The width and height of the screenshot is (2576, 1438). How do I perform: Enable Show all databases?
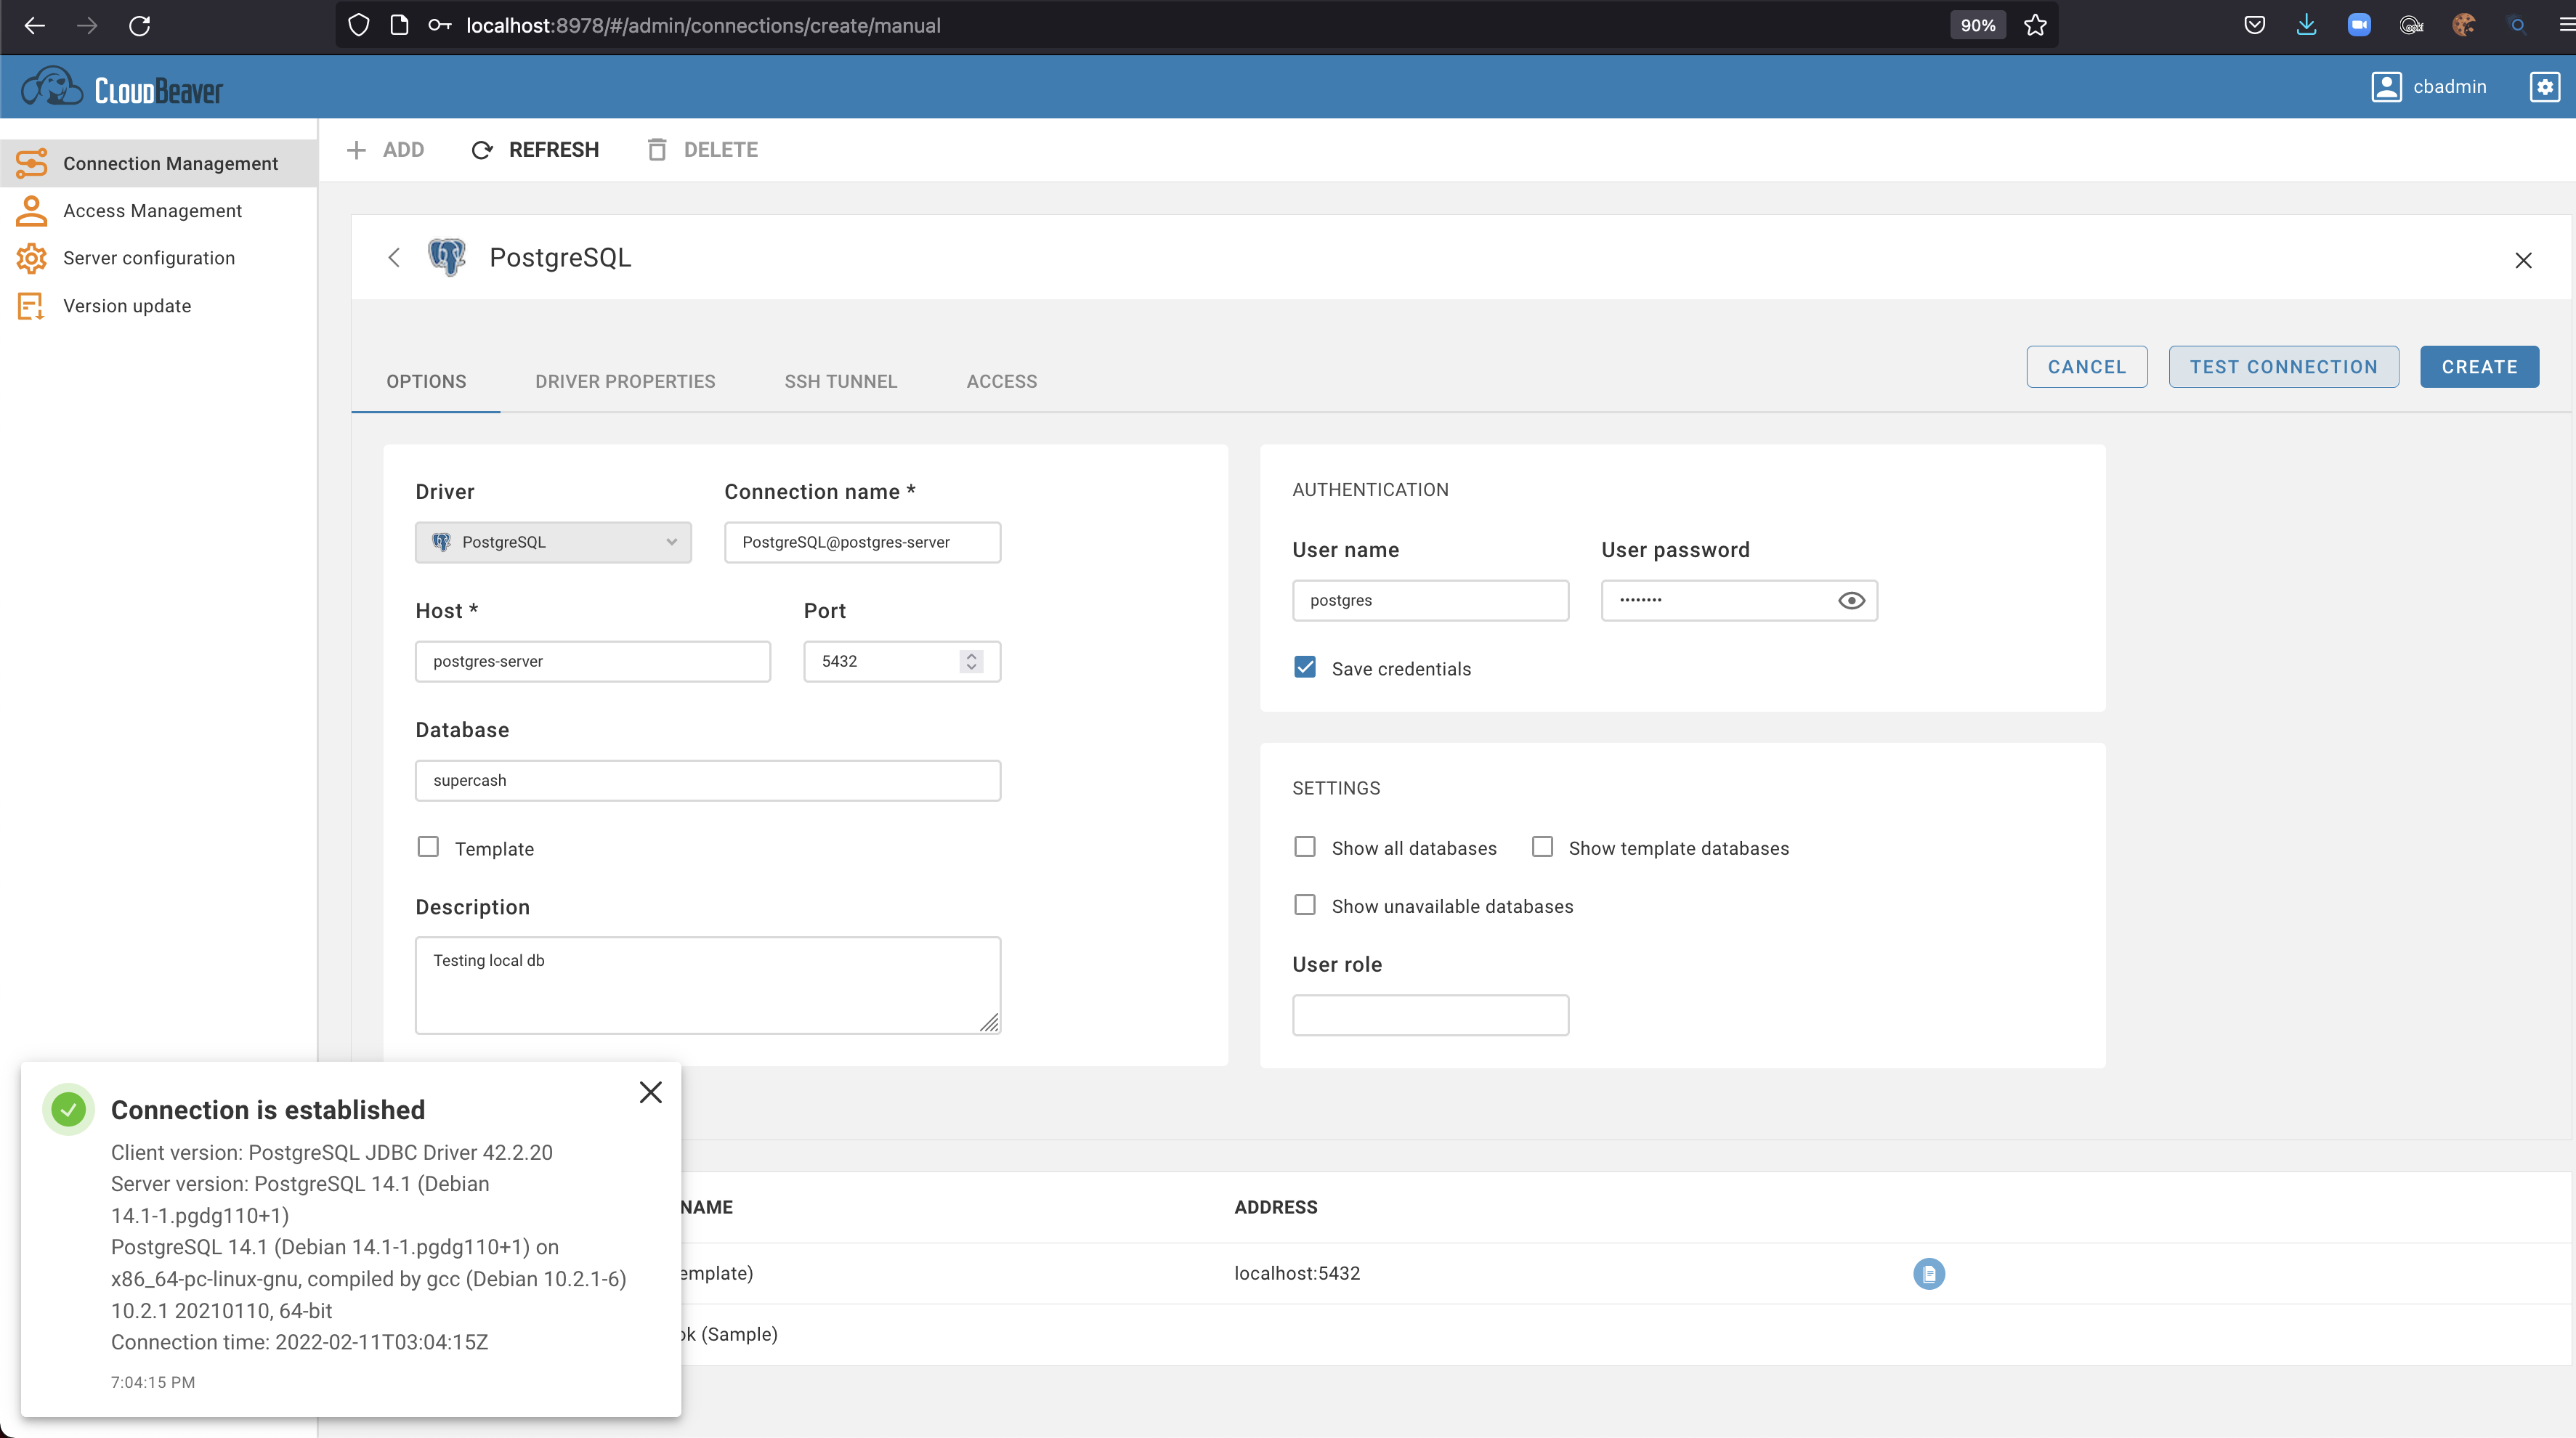click(1305, 847)
